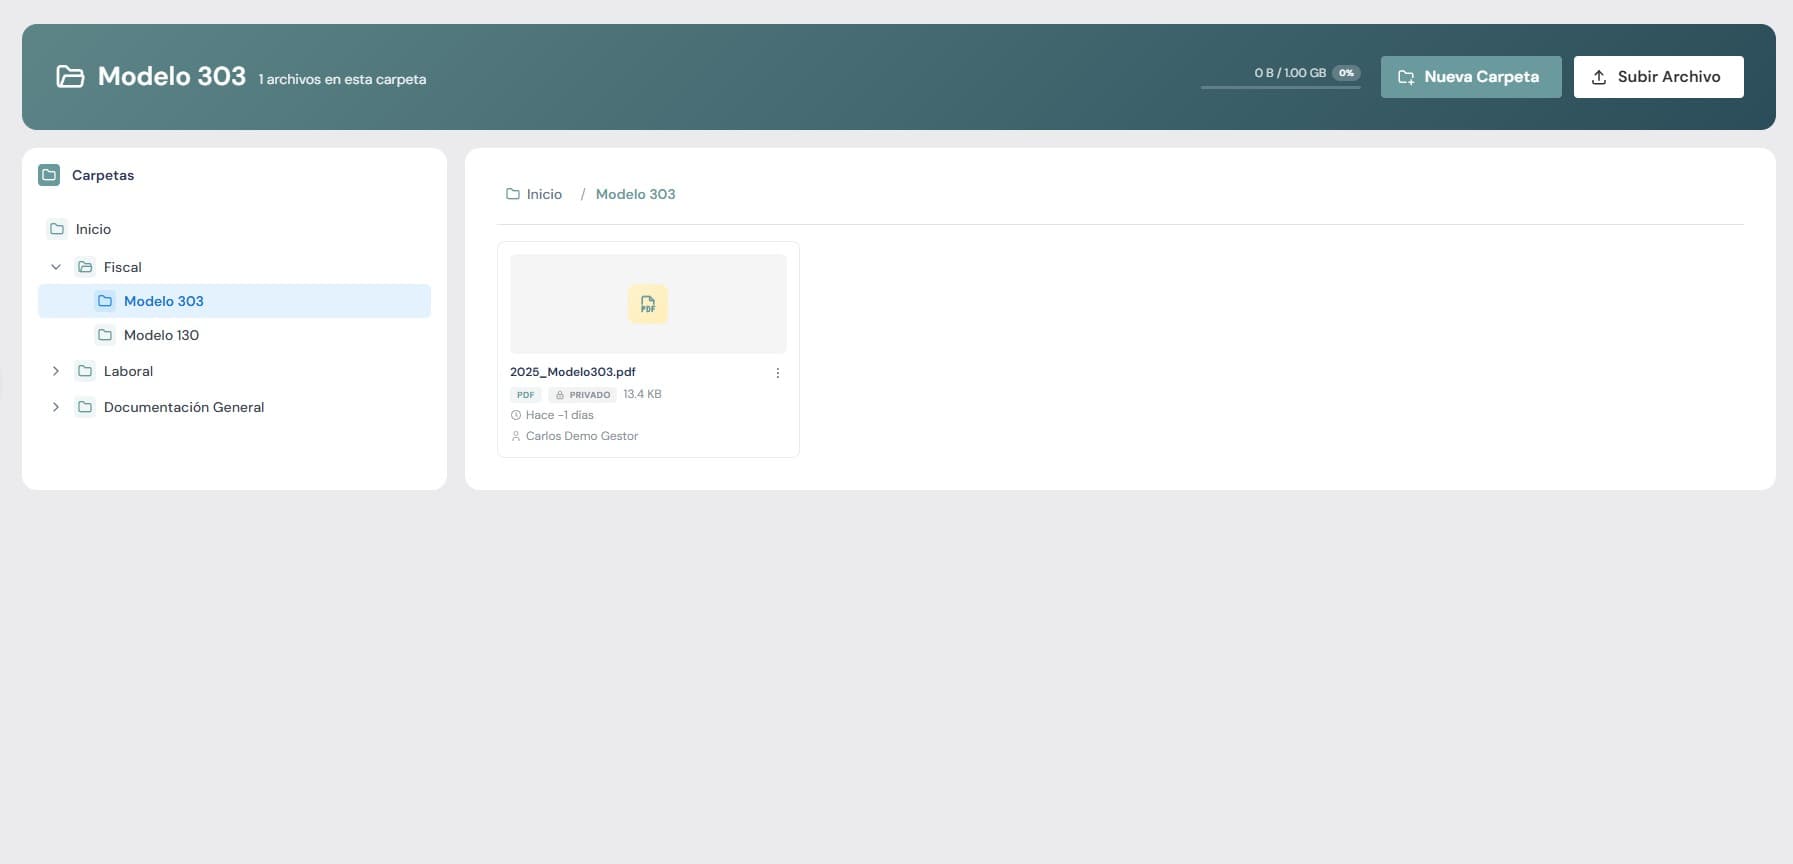Collapse the Fiscal folder chevron
The image size is (1793, 864).
point(56,267)
